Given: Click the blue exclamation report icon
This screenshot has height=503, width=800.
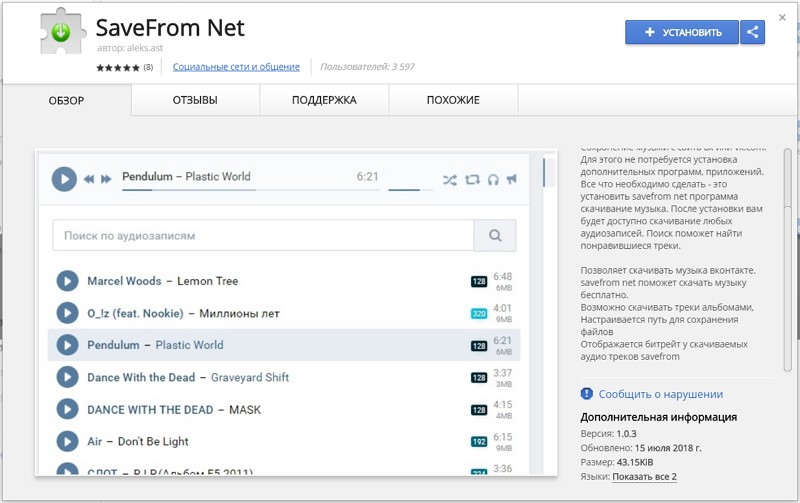Looking at the screenshot, I should tap(587, 394).
